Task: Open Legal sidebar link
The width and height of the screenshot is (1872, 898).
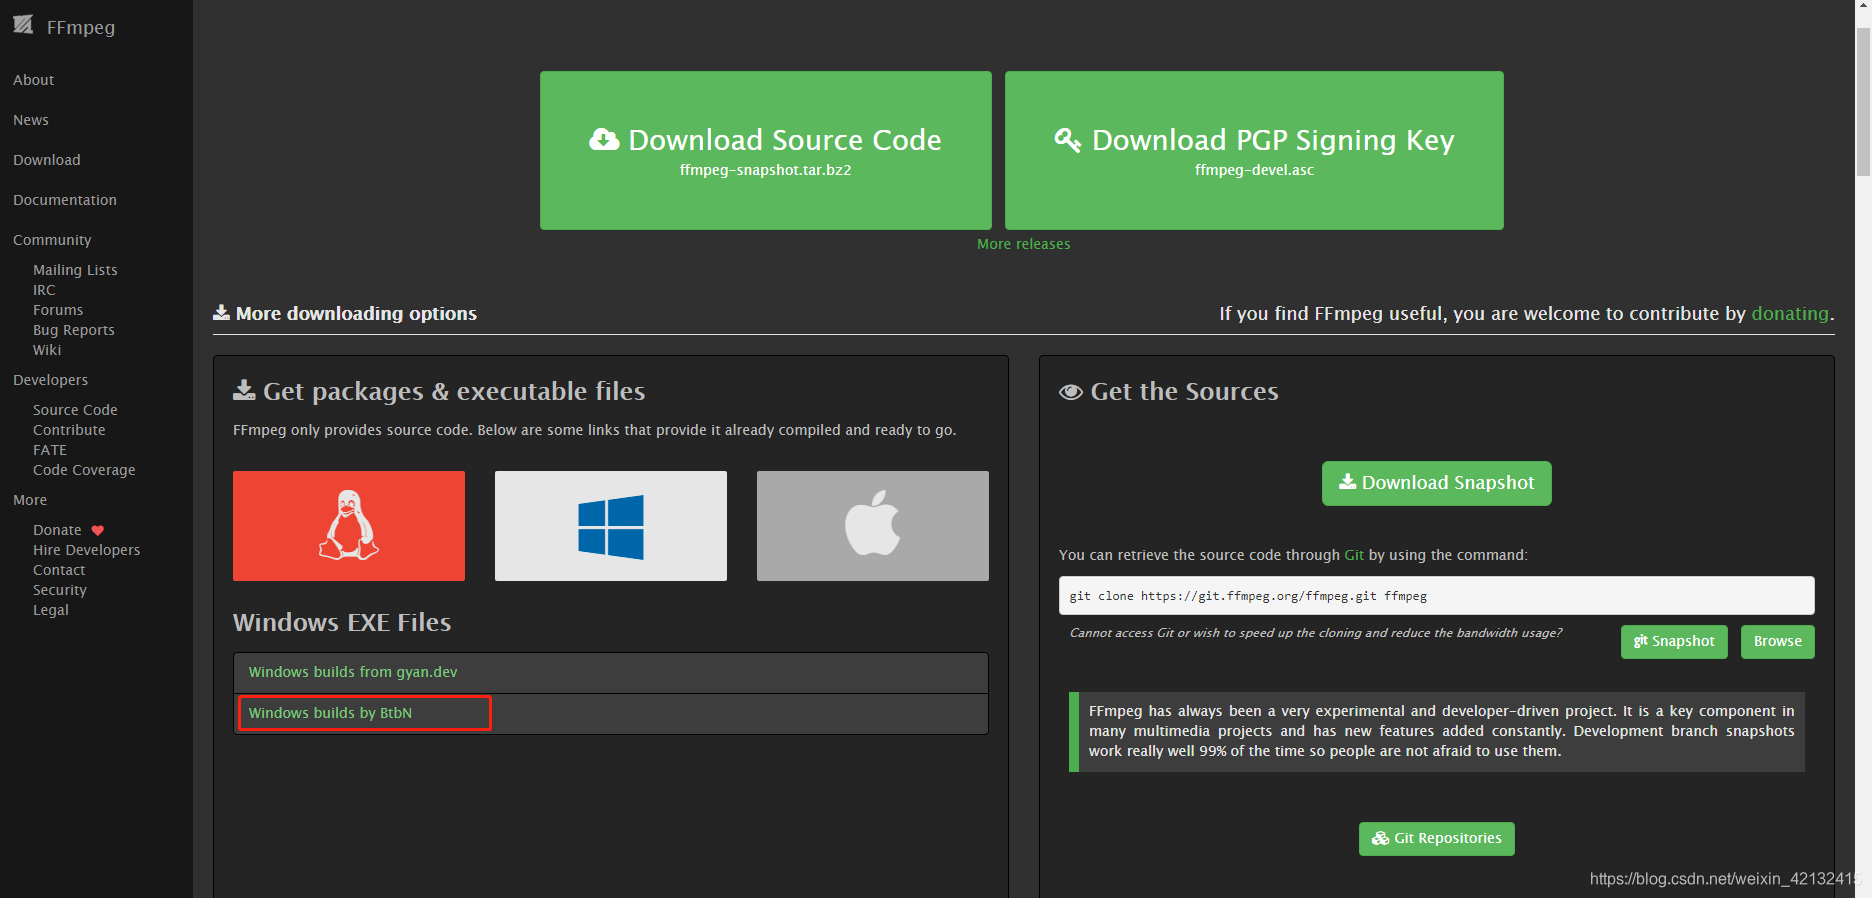Action: click(x=51, y=610)
